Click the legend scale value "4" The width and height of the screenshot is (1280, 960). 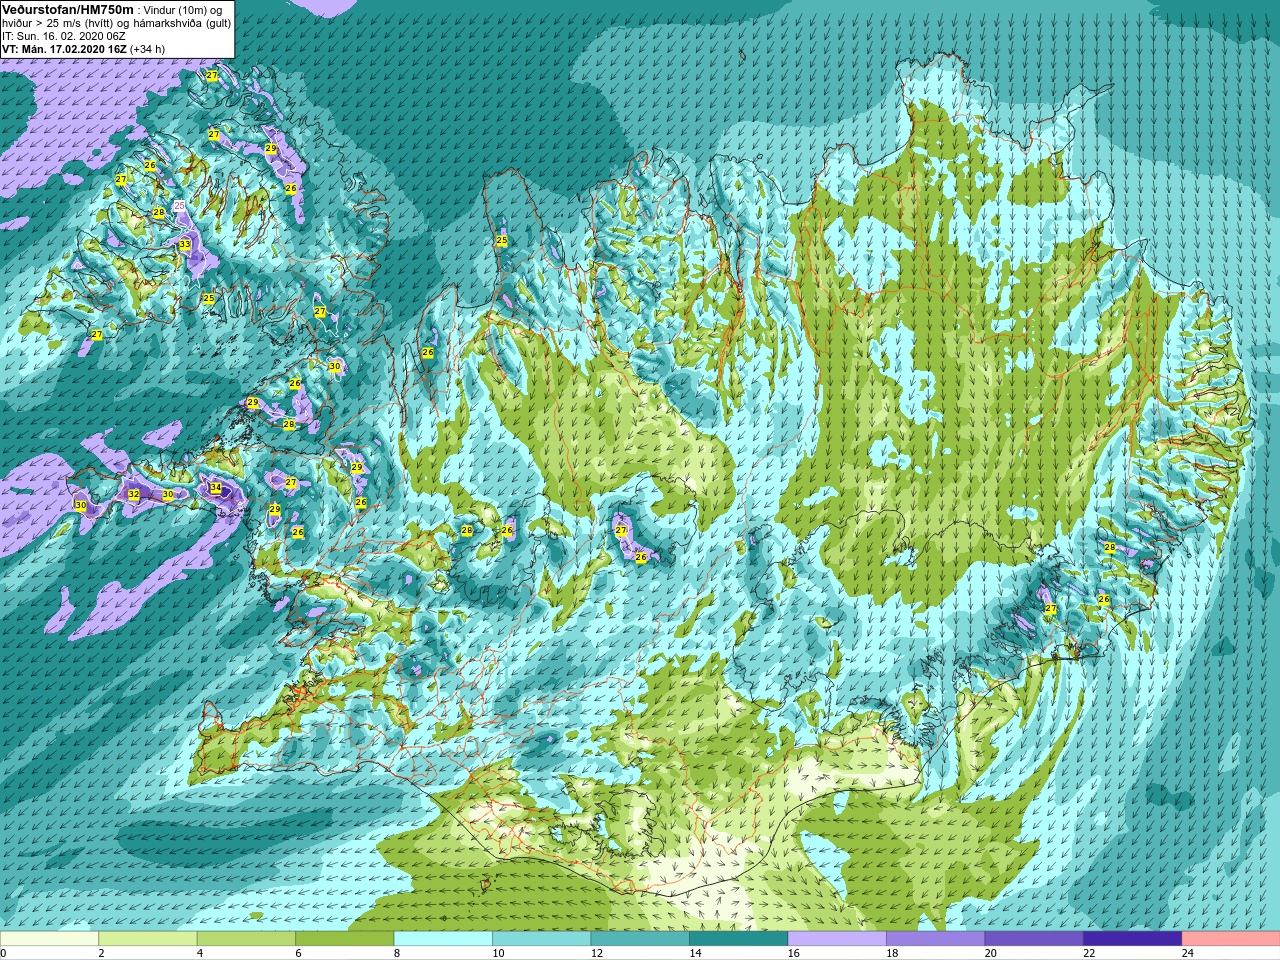(x=200, y=954)
